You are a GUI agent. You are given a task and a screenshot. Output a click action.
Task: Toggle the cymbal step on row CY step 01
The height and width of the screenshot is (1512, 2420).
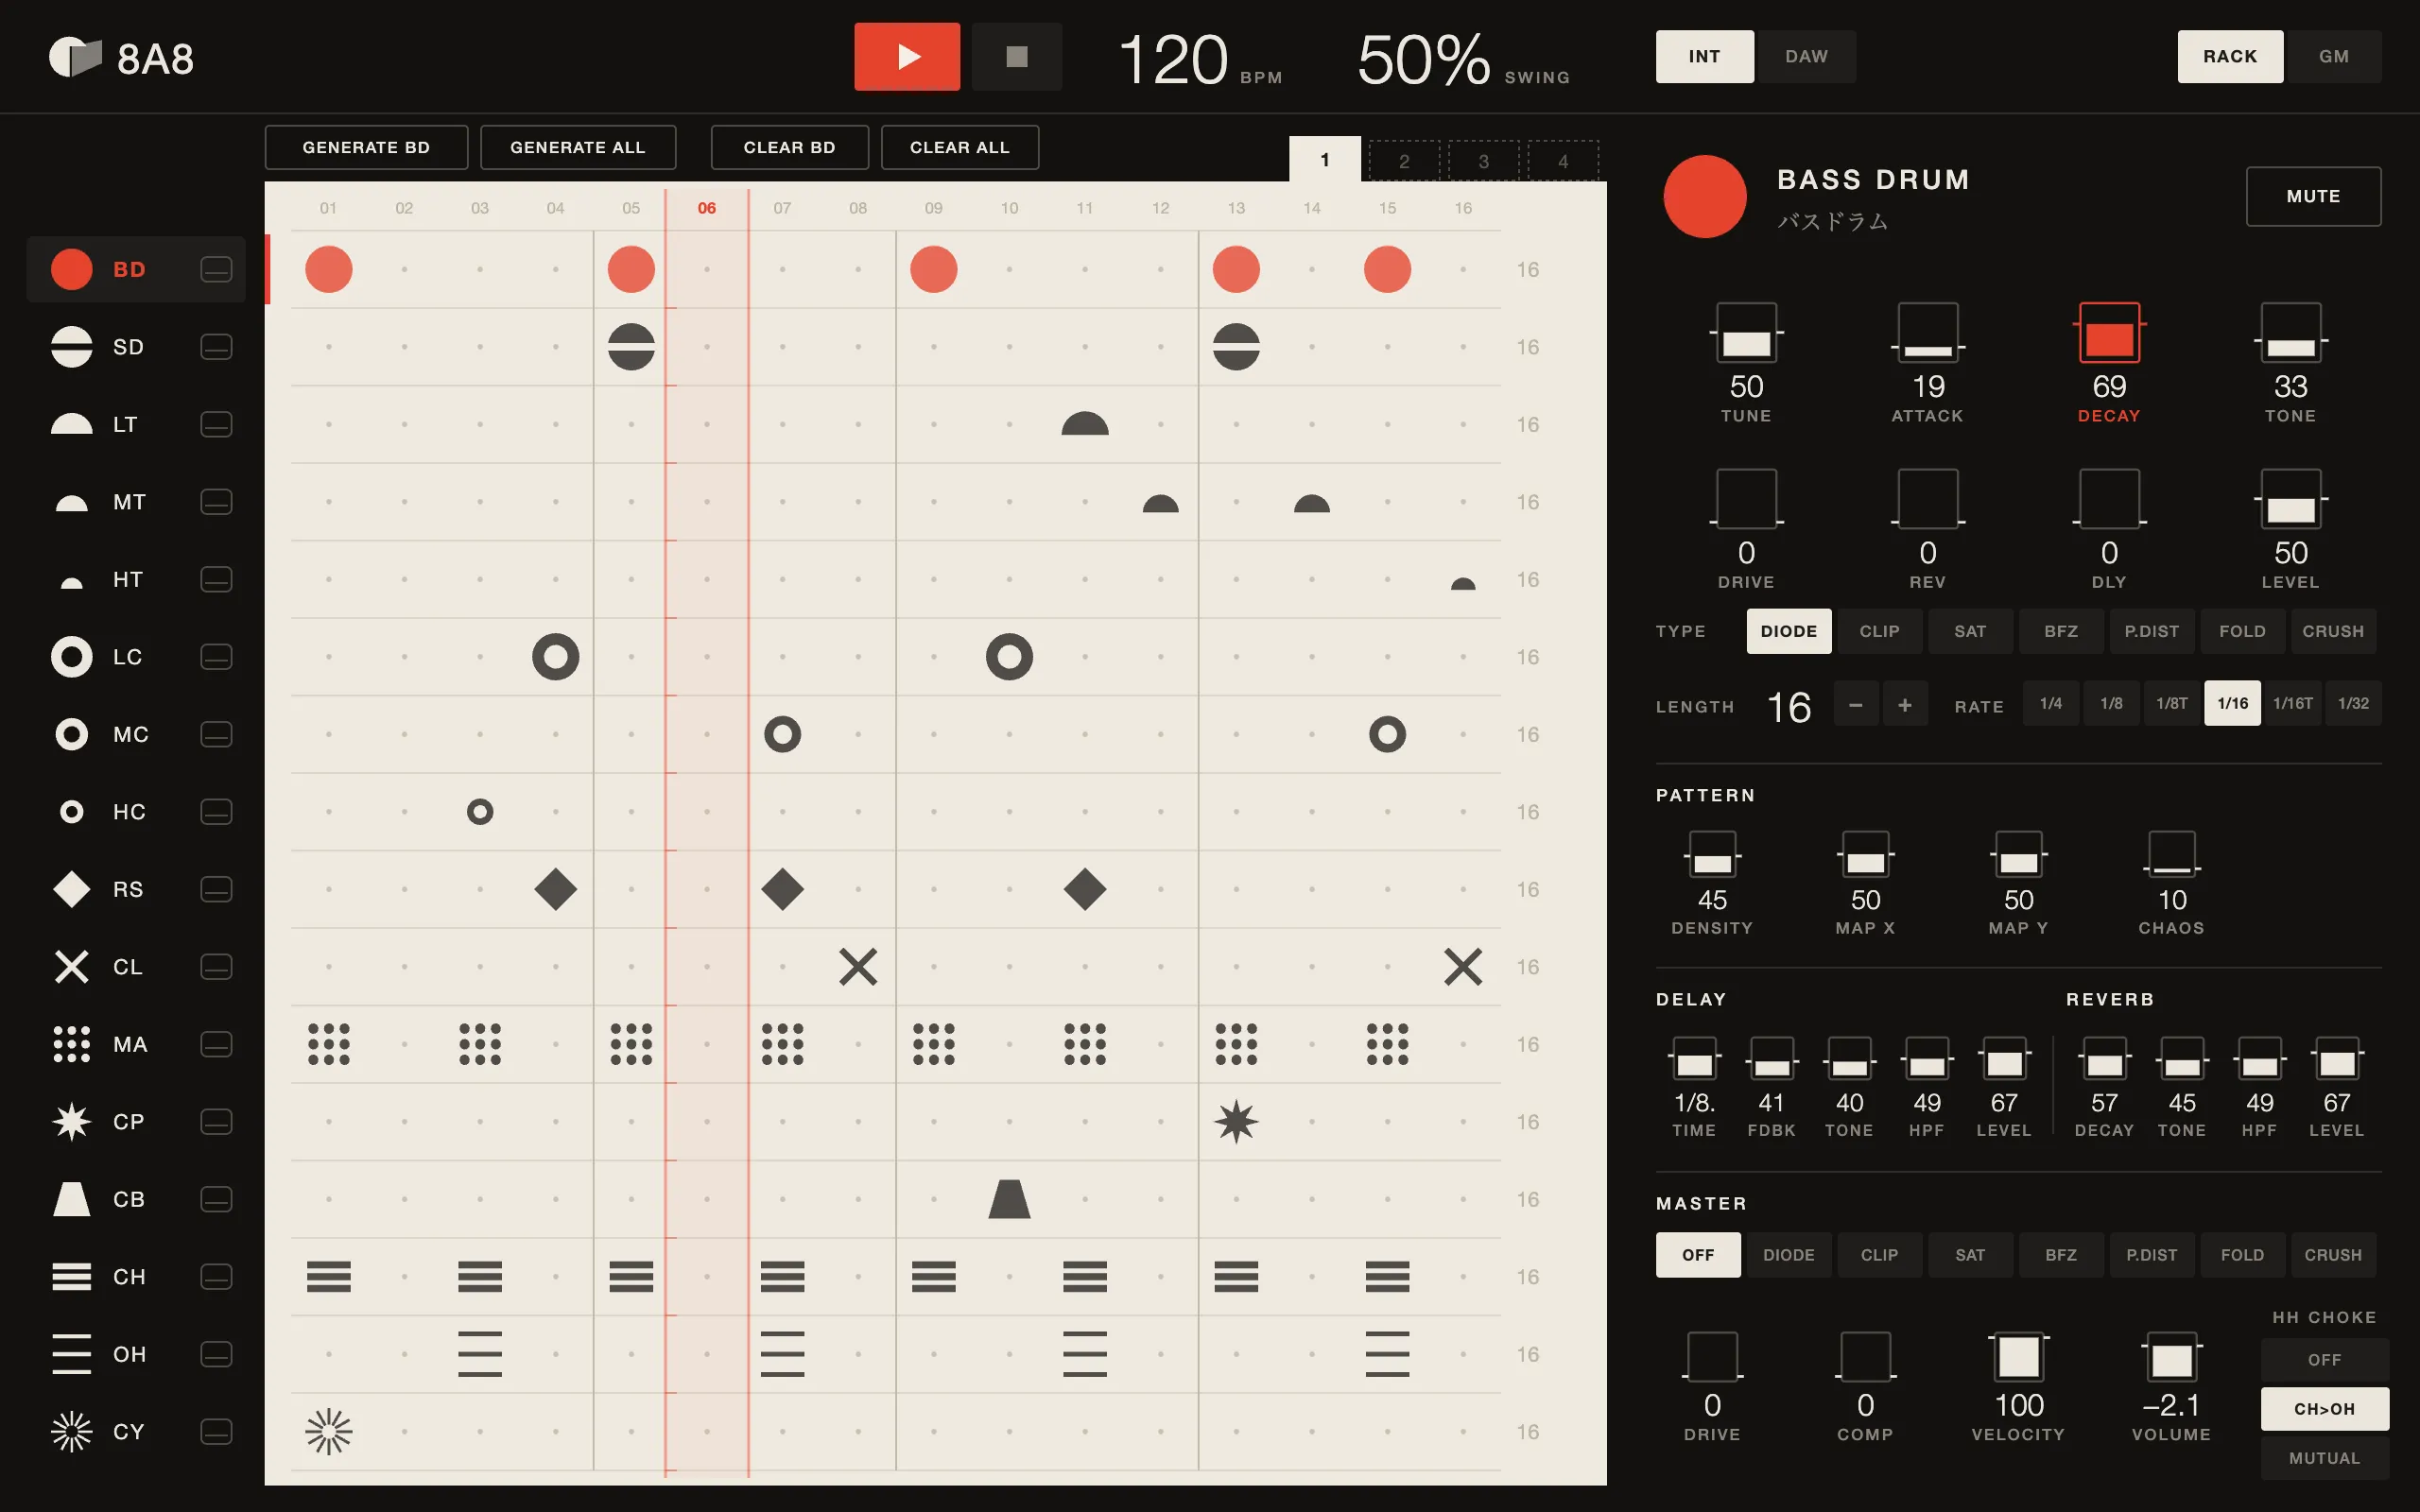coord(328,1432)
